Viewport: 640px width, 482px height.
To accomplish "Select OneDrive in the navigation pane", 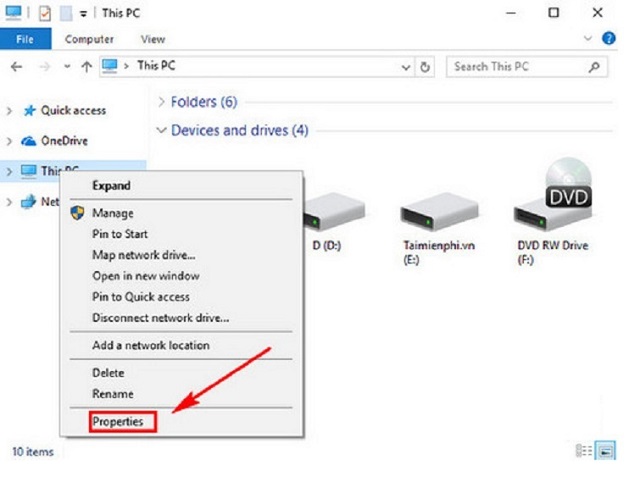I will [64, 141].
